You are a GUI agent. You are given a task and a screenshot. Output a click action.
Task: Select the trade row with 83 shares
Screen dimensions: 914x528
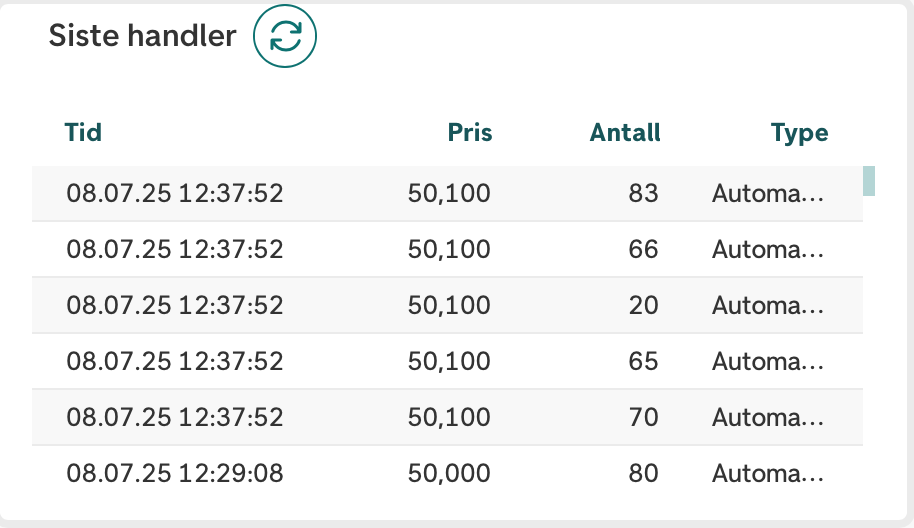coord(447,193)
